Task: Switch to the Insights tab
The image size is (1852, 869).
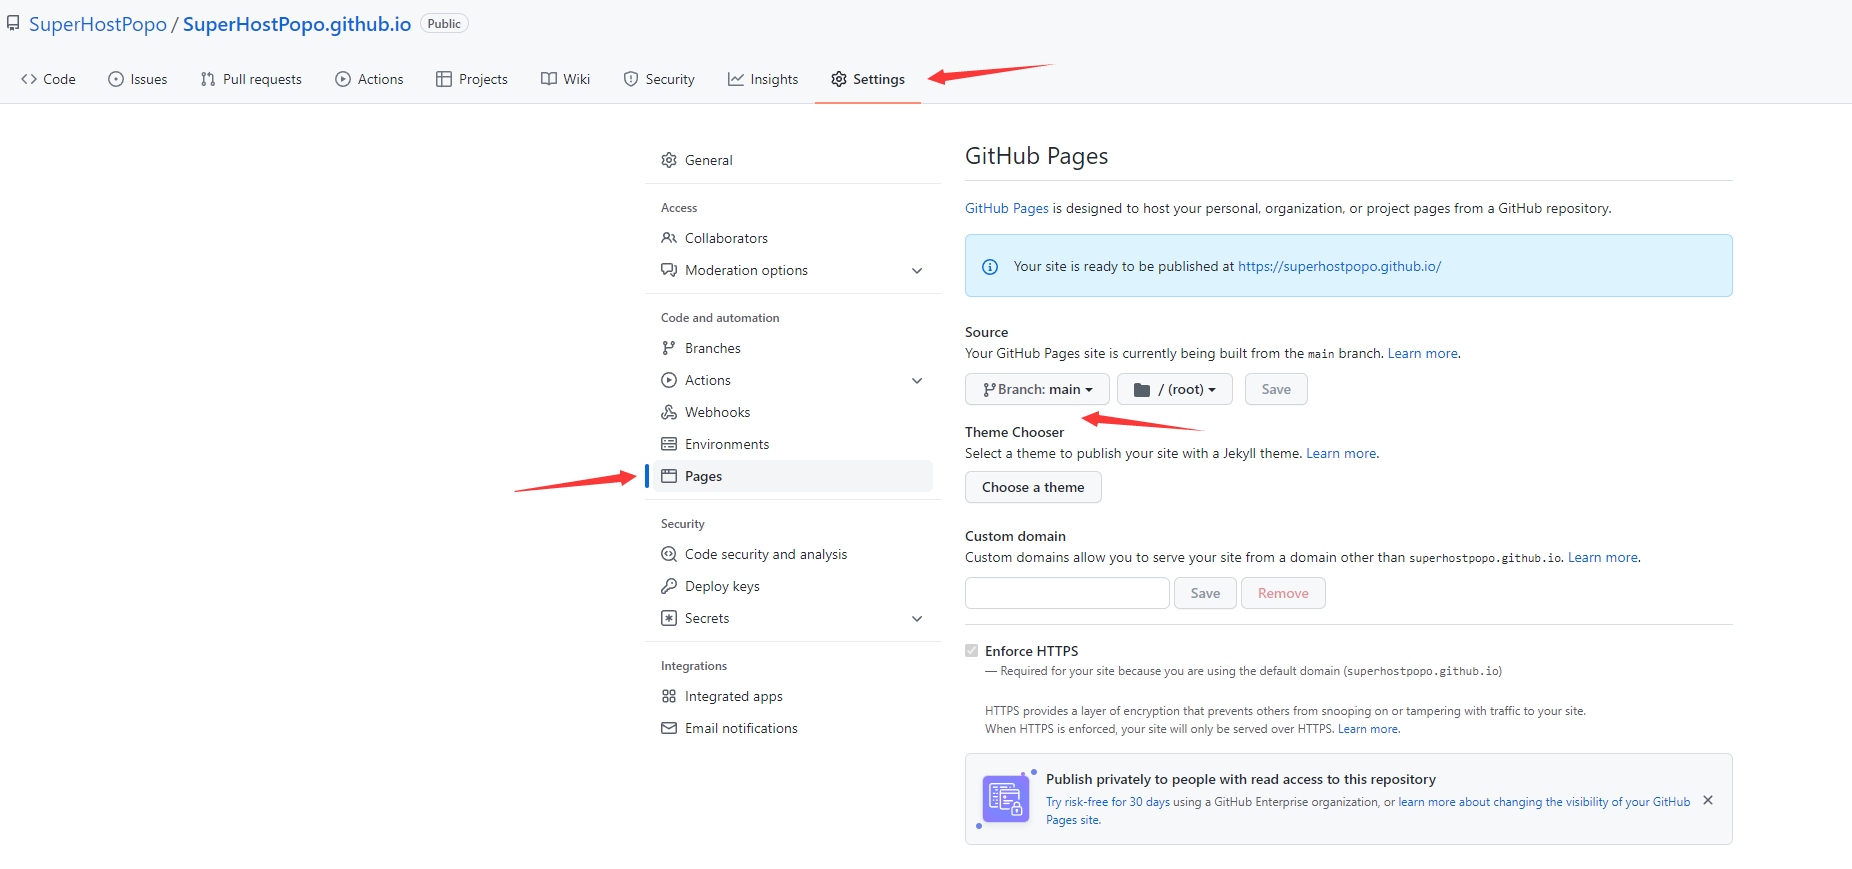Action: 763,79
